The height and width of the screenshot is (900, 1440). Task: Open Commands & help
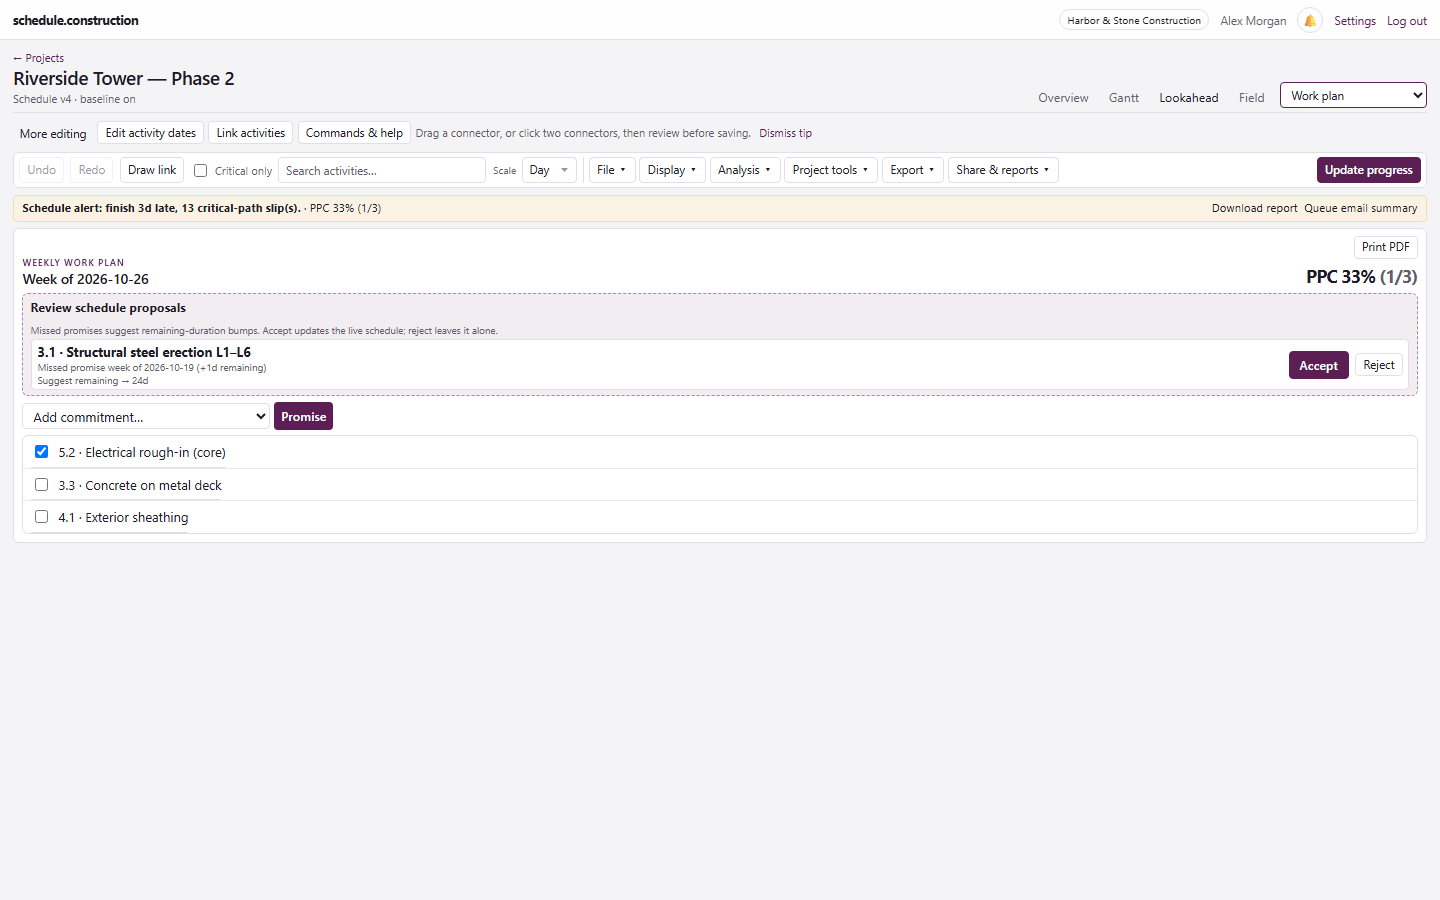(x=354, y=133)
